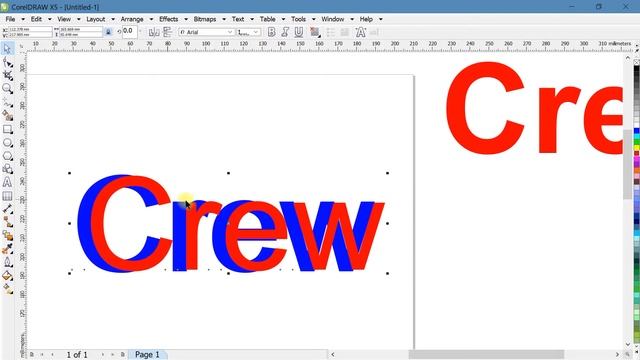Click the horizontal scrollbar left arrow
Viewport: 640px width, 360px height.
[333, 354]
